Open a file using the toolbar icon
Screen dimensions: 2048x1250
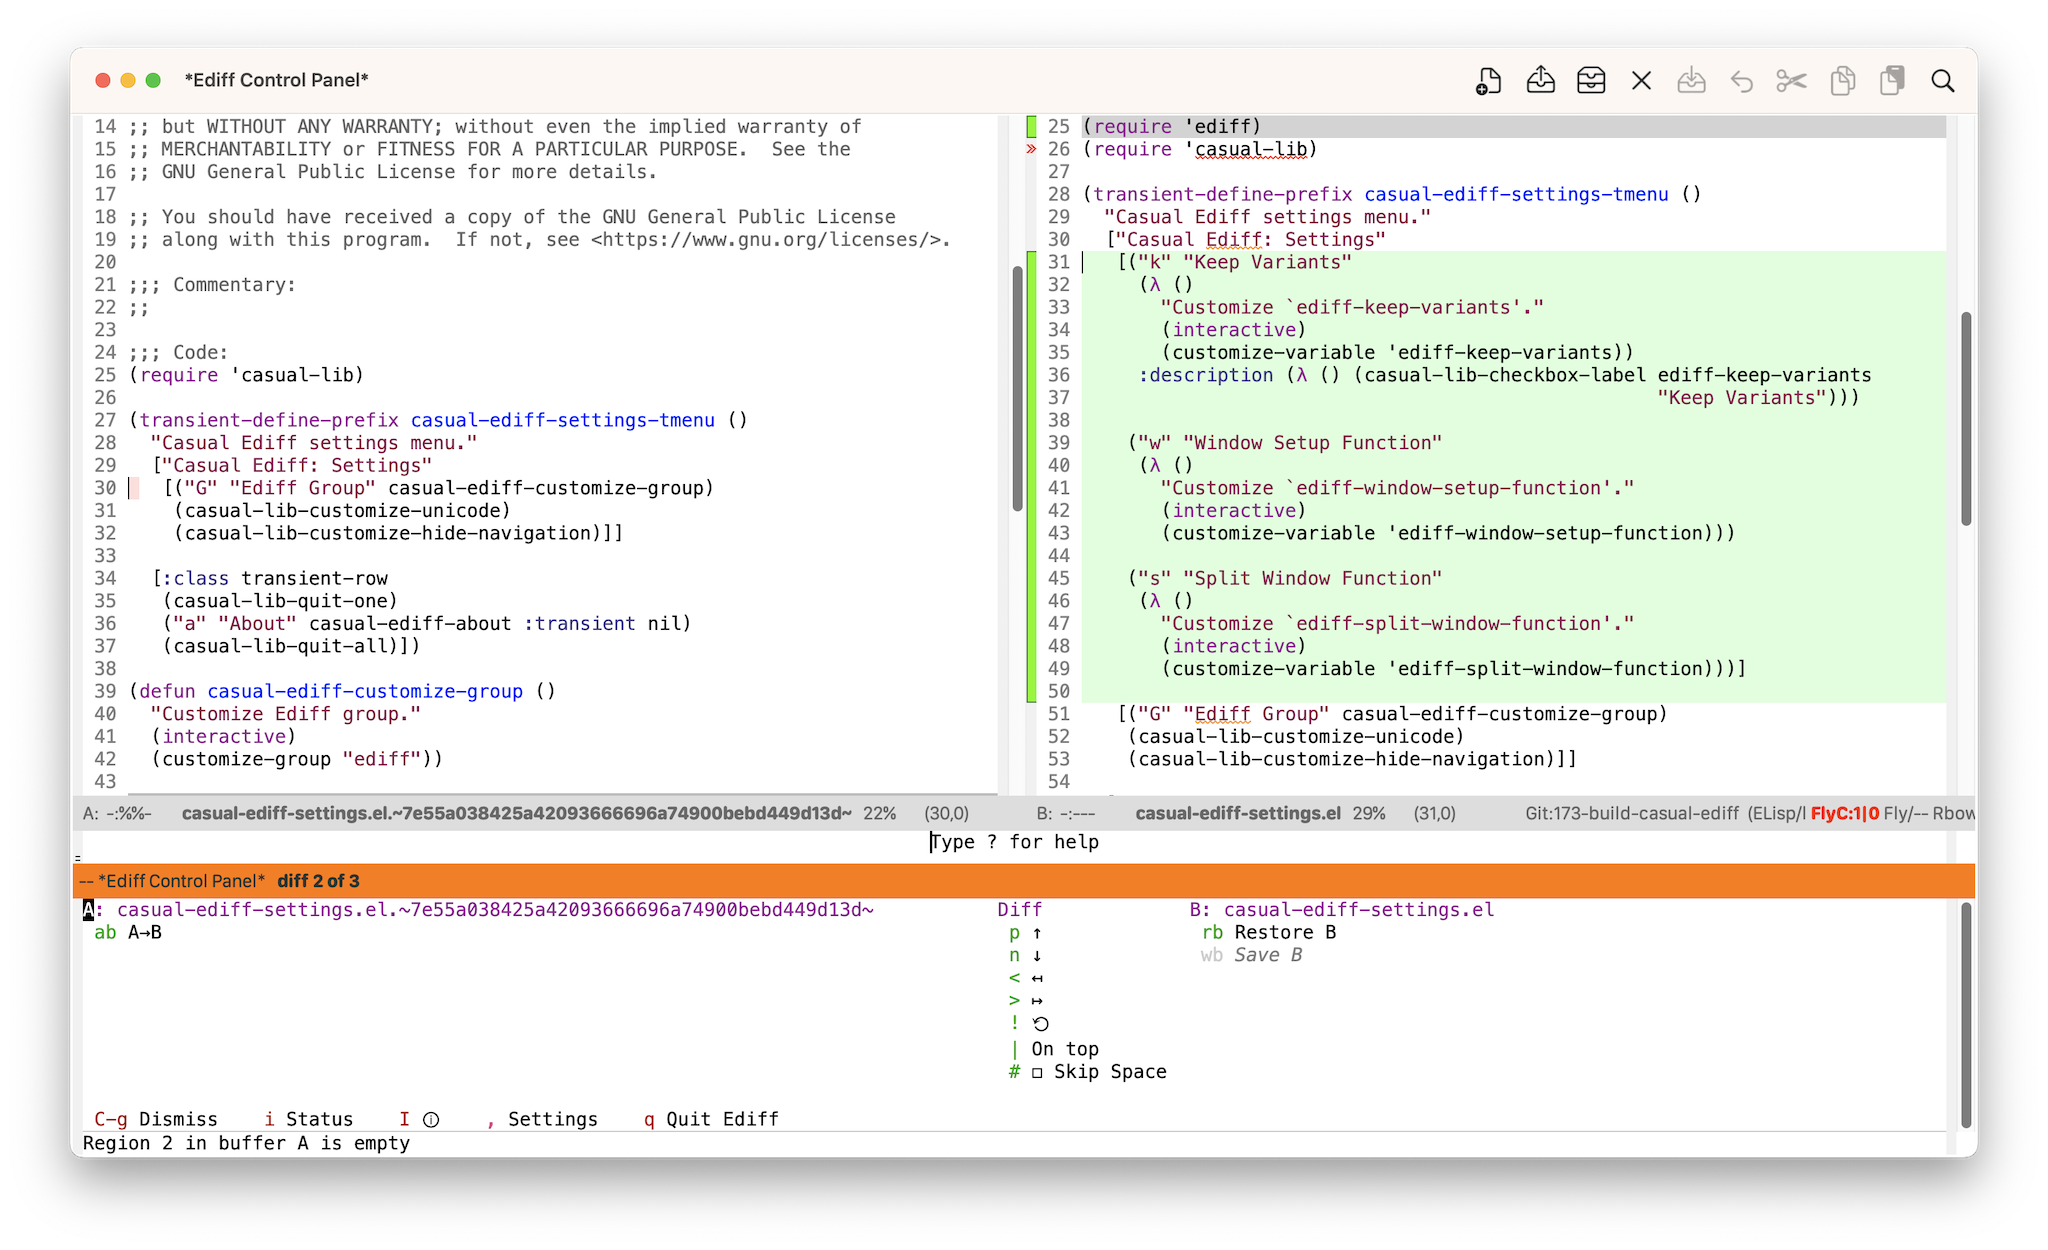(1540, 80)
